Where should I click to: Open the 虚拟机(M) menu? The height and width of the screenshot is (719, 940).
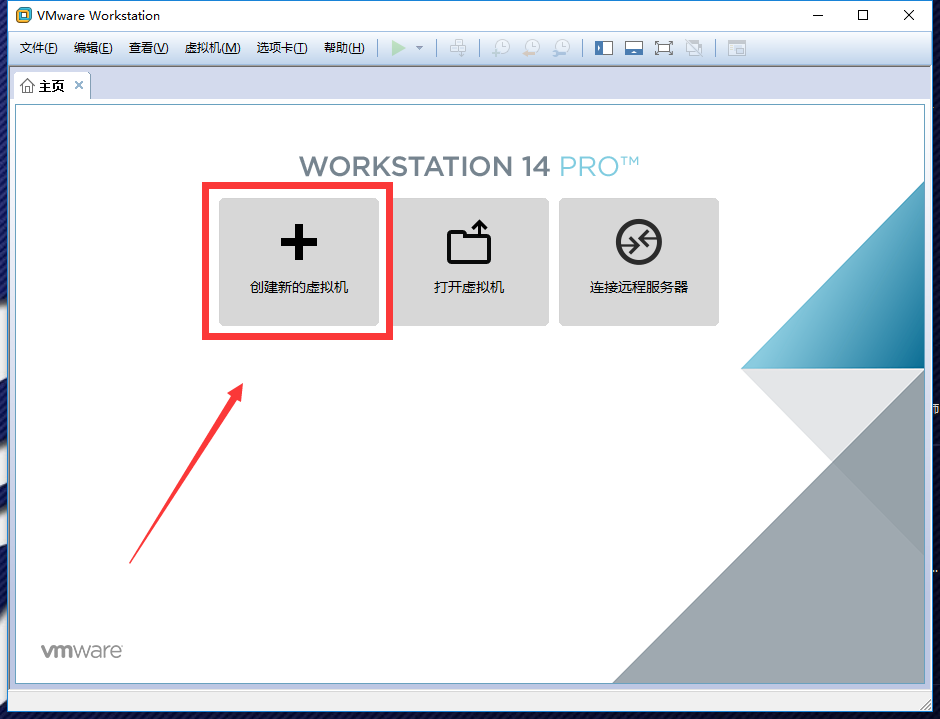click(x=212, y=48)
